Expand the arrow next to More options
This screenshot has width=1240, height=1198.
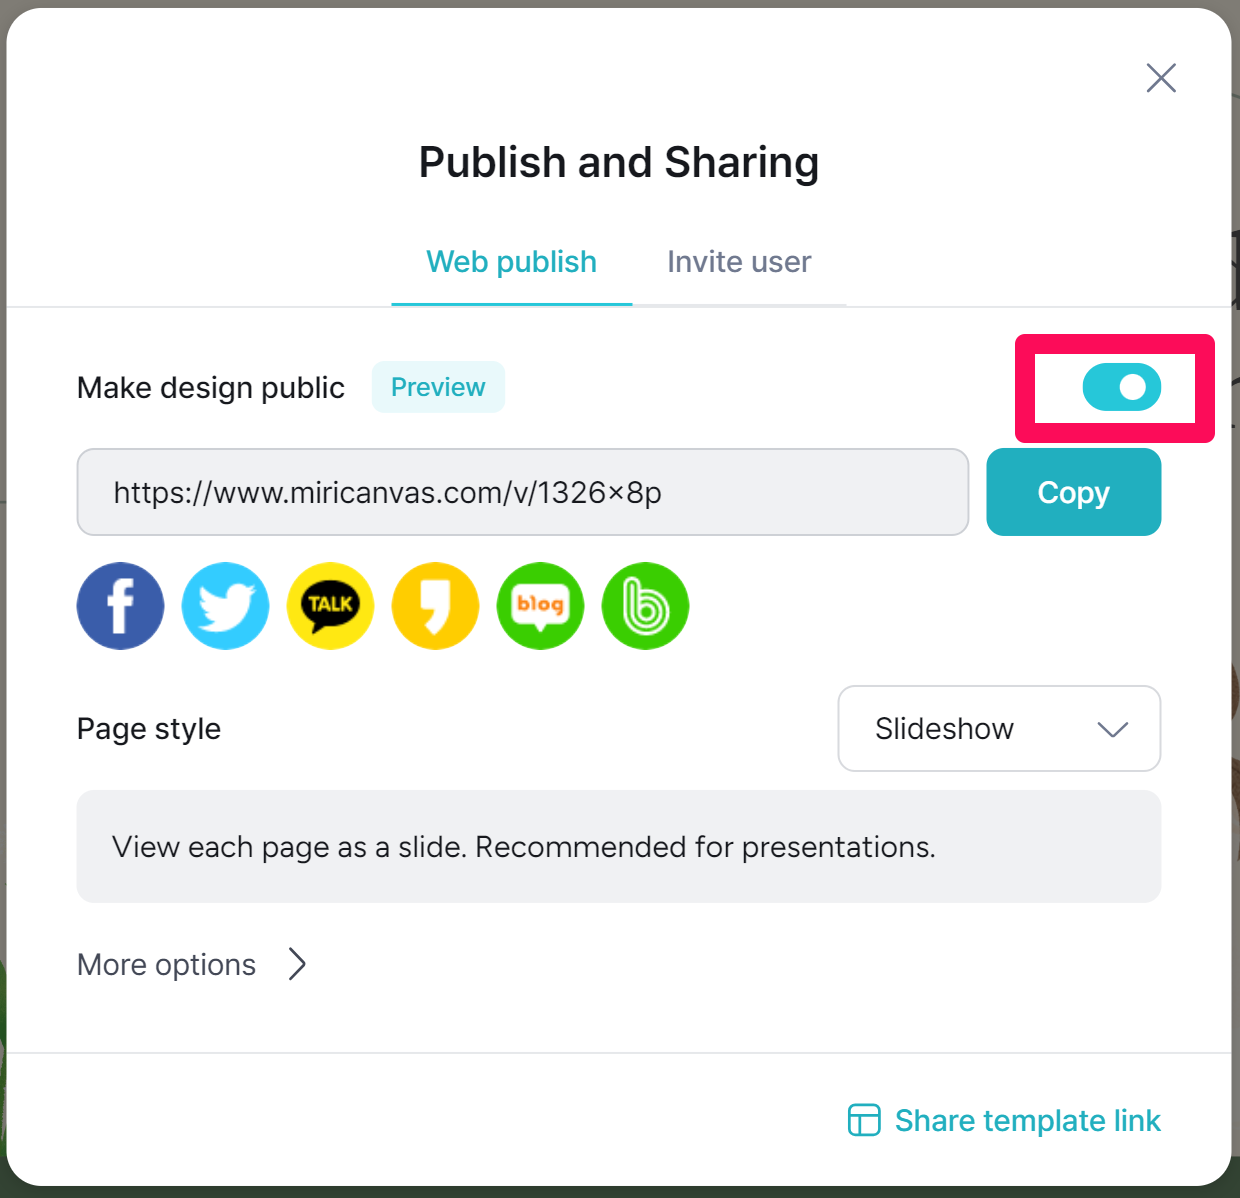pos(297,964)
